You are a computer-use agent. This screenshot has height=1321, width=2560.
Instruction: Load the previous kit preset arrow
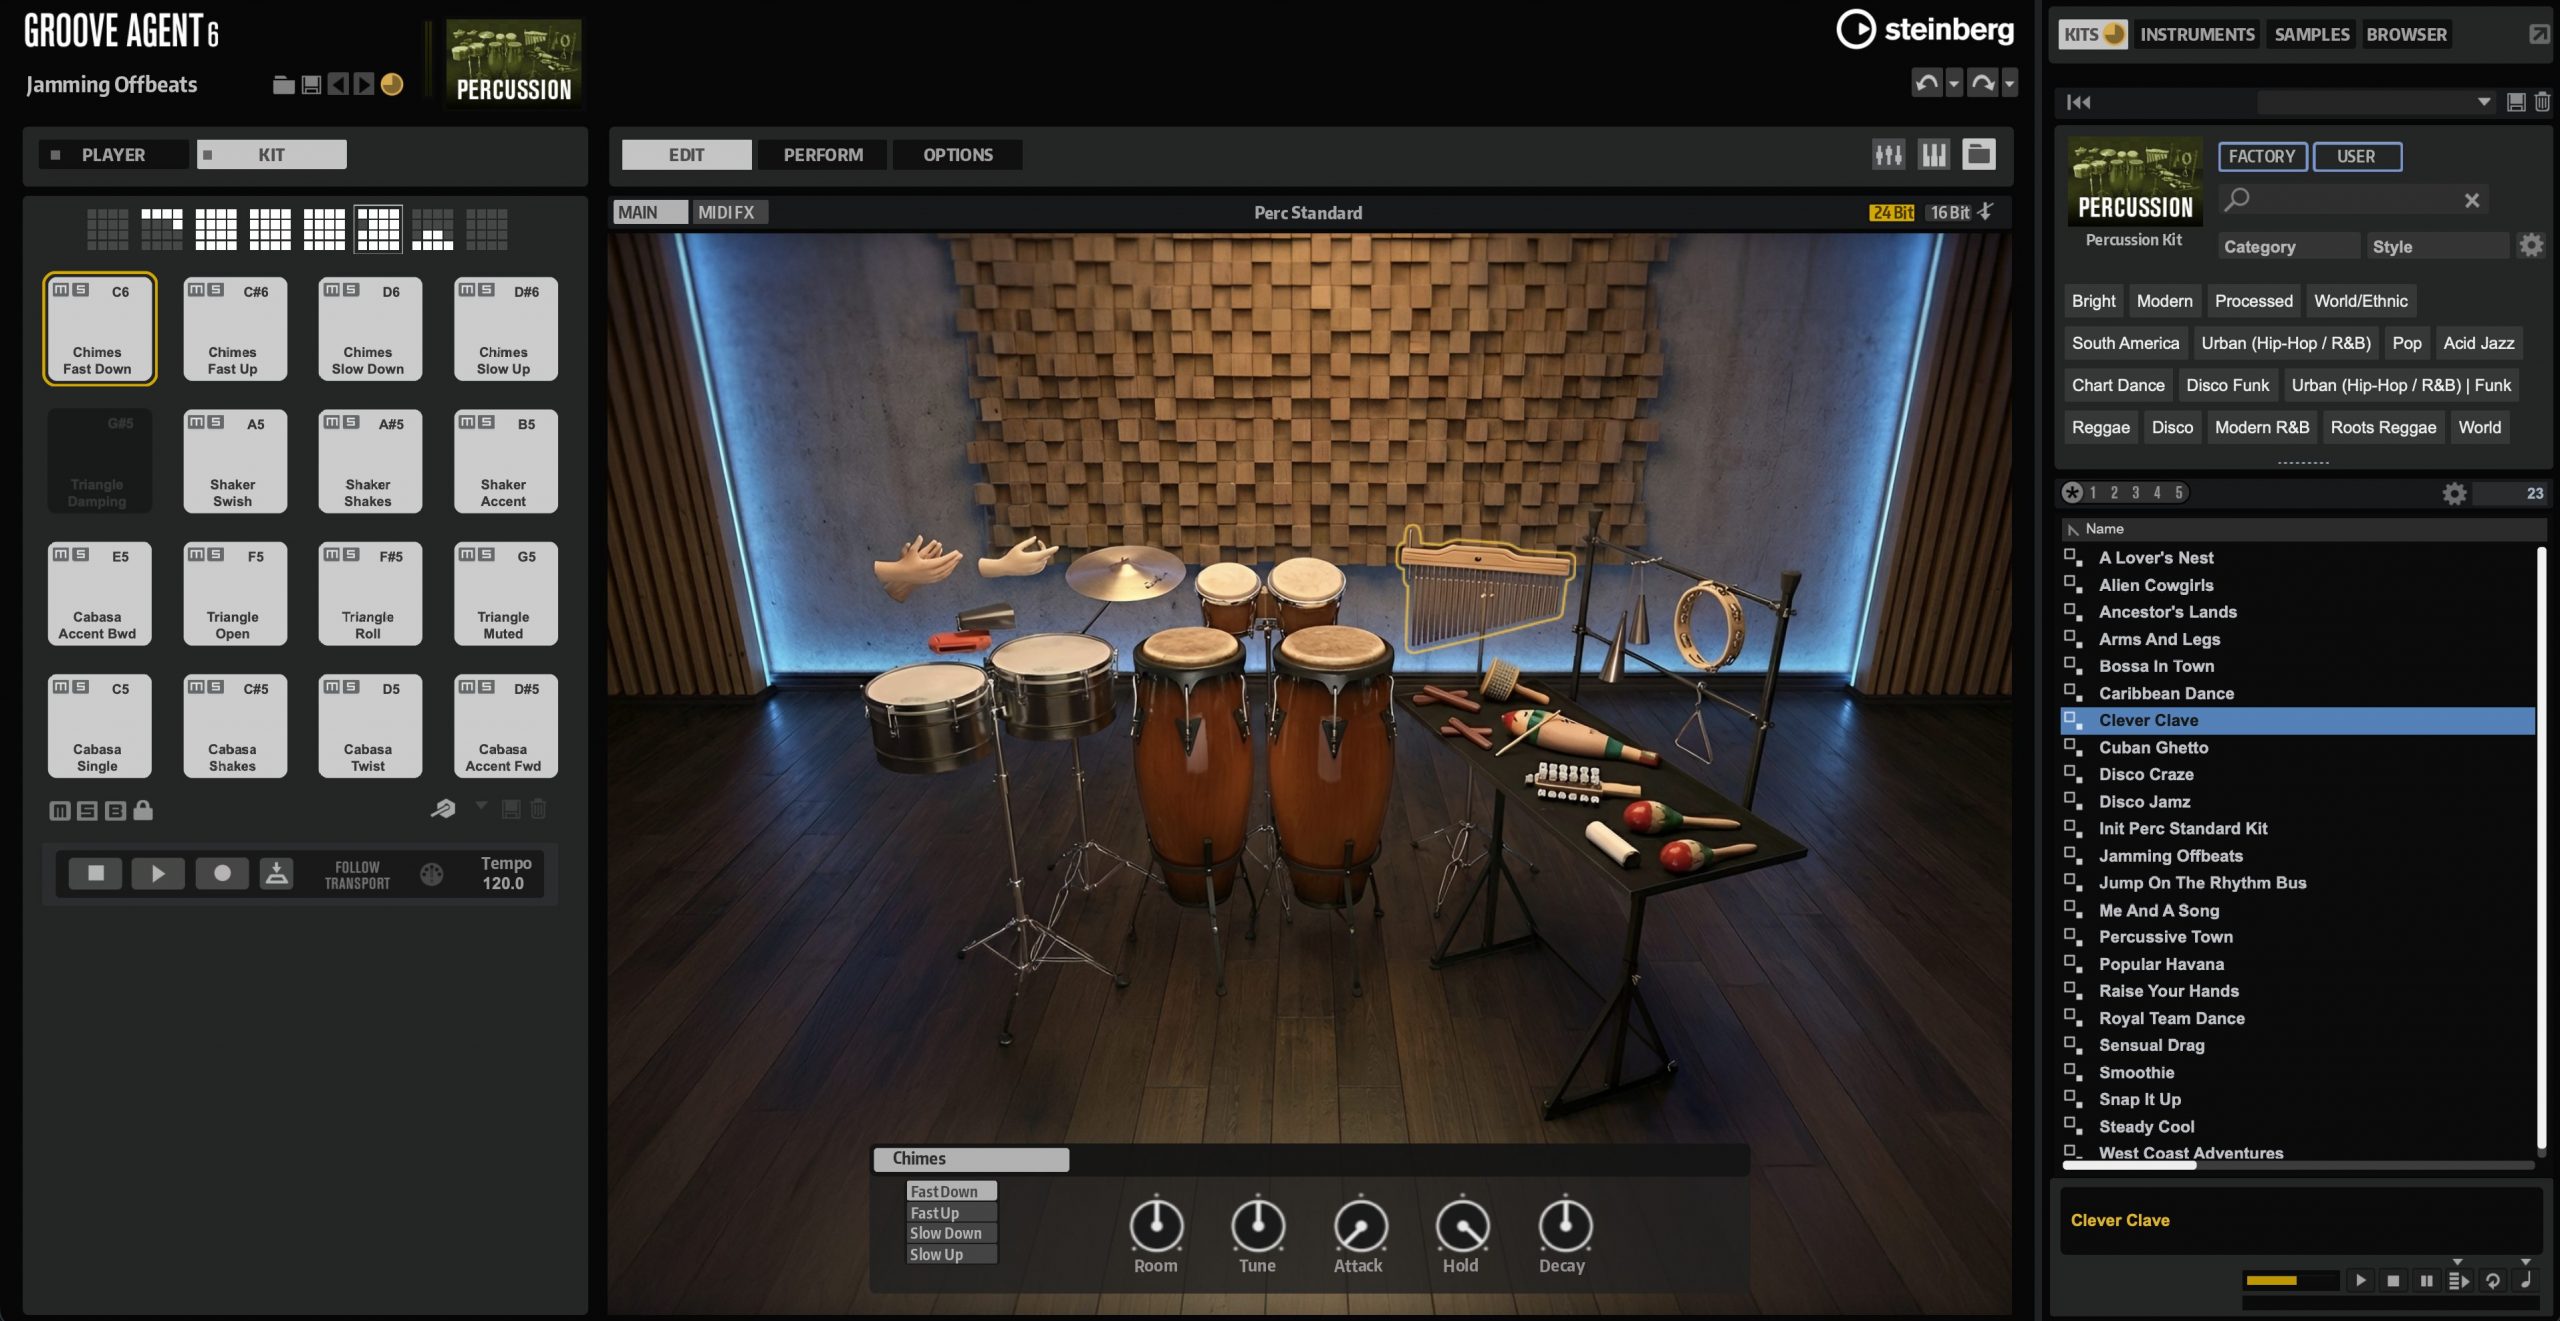click(338, 85)
